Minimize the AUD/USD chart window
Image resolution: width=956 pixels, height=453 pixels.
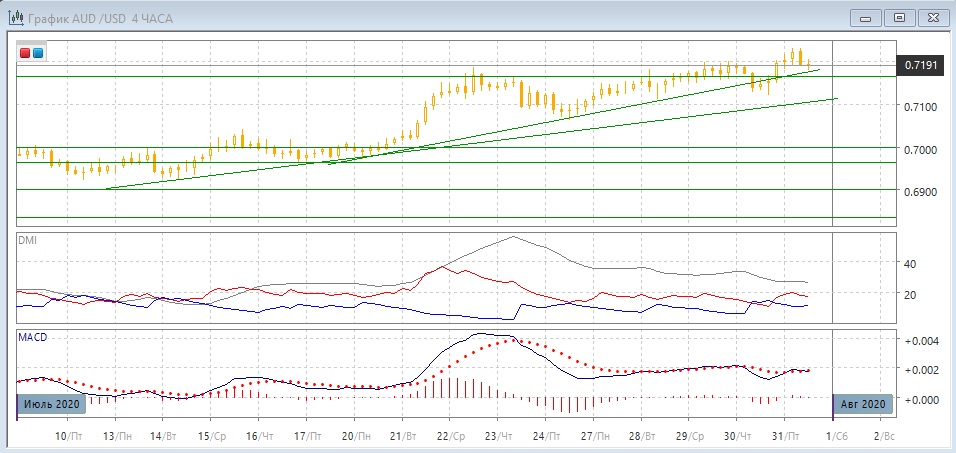(866, 17)
